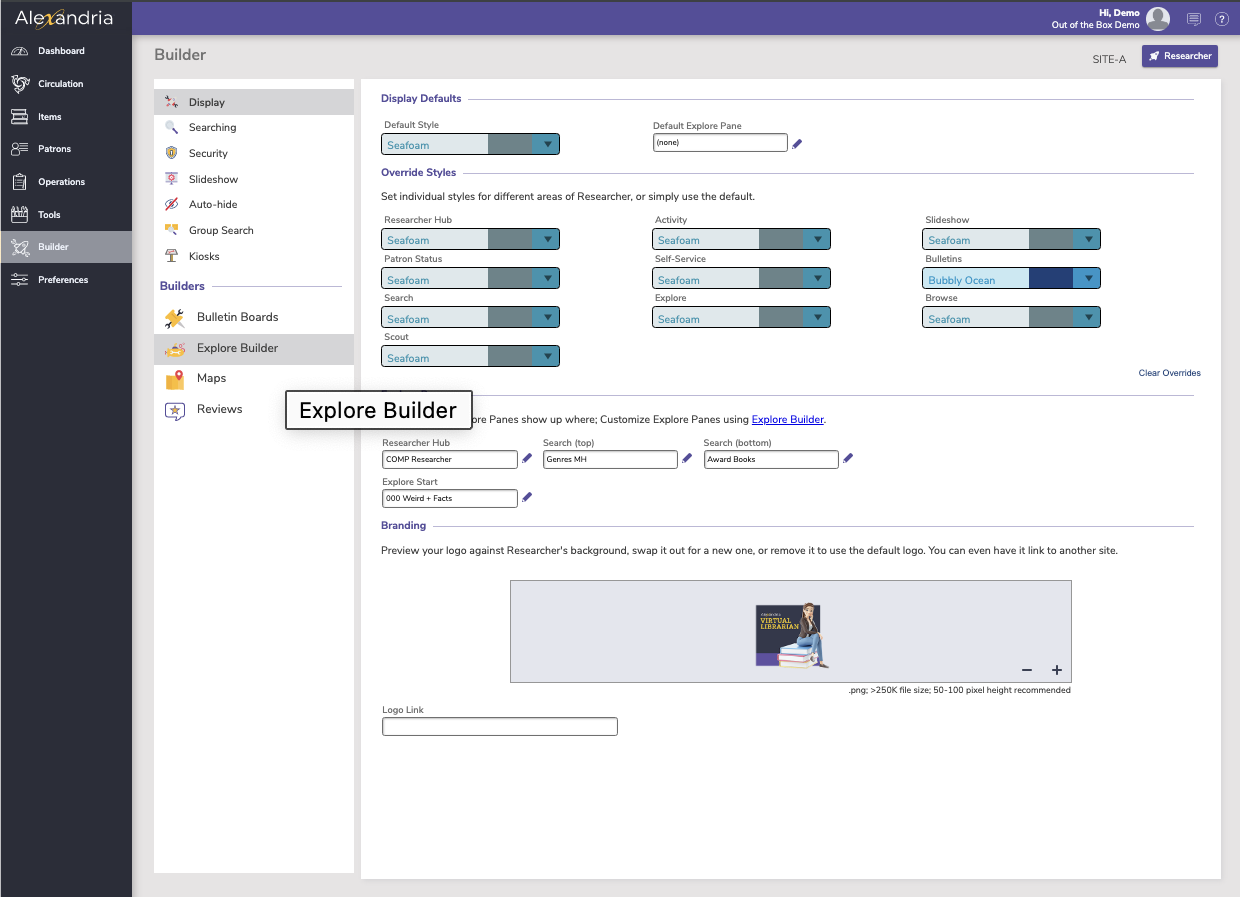1240x897 pixels.
Task: Click the Patrons icon in sidebar
Action: click(x=19, y=149)
